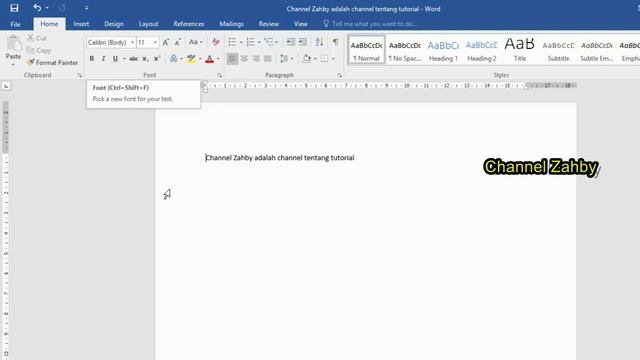The width and height of the screenshot is (640, 360).
Task: Toggle Italic formatting
Action: [x=104, y=59]
